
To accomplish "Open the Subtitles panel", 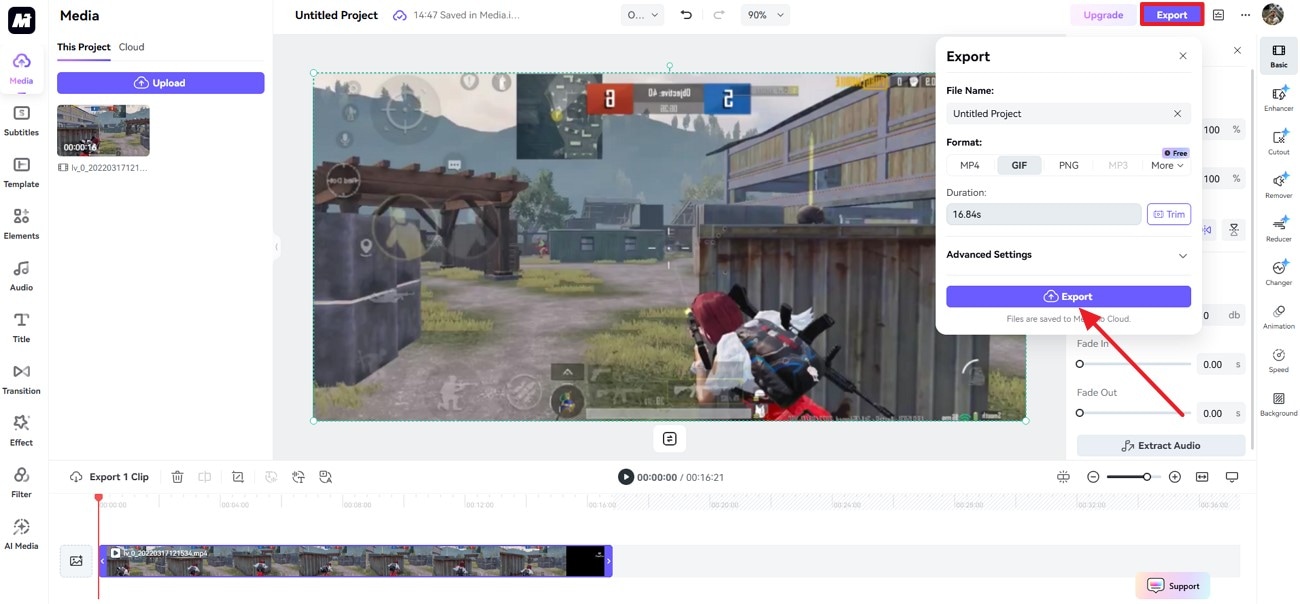I will tap(21, 120).
